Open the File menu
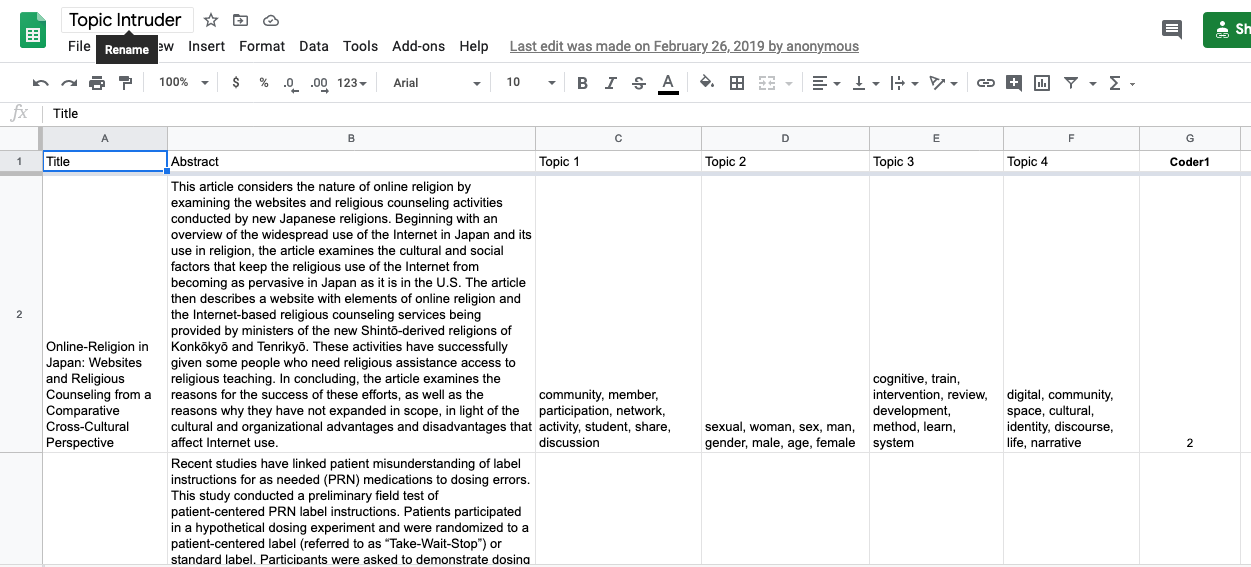This screenshot has width=1251, height=567. coord(79,46)
